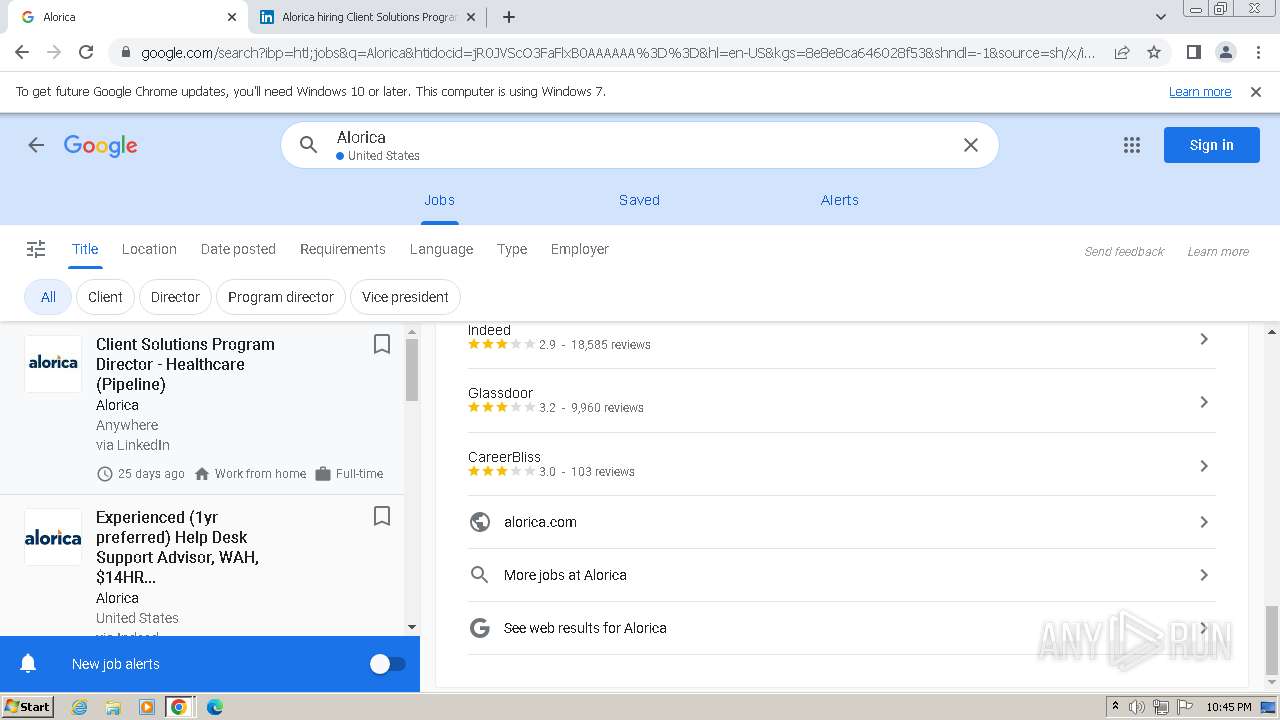The width and height of the screenshot is (1280, 720).
Task: Open the browser tab search dropdown
Action: pyautogui.click(x=1160, y=17)
